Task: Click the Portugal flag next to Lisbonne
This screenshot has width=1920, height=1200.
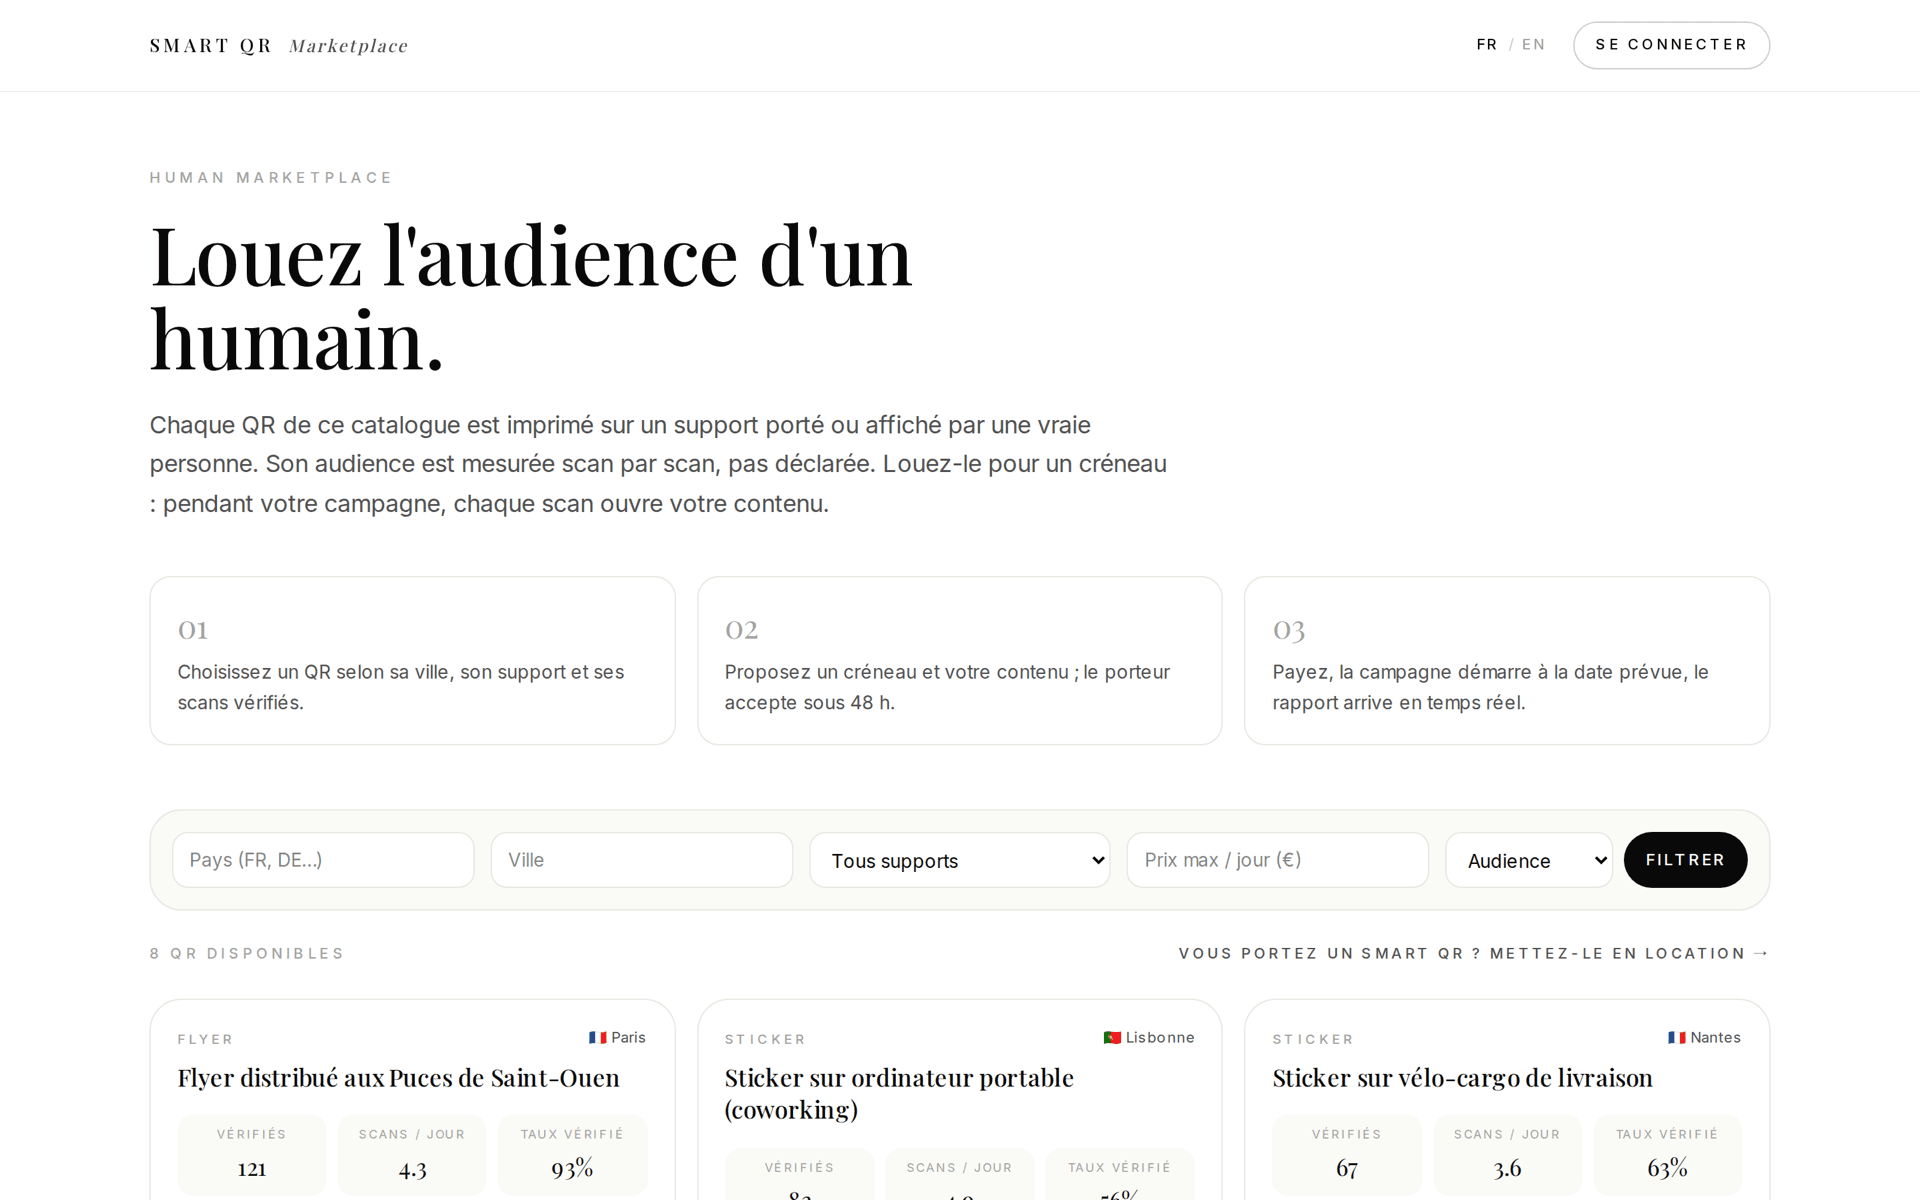Action: click(1112, 1038)
